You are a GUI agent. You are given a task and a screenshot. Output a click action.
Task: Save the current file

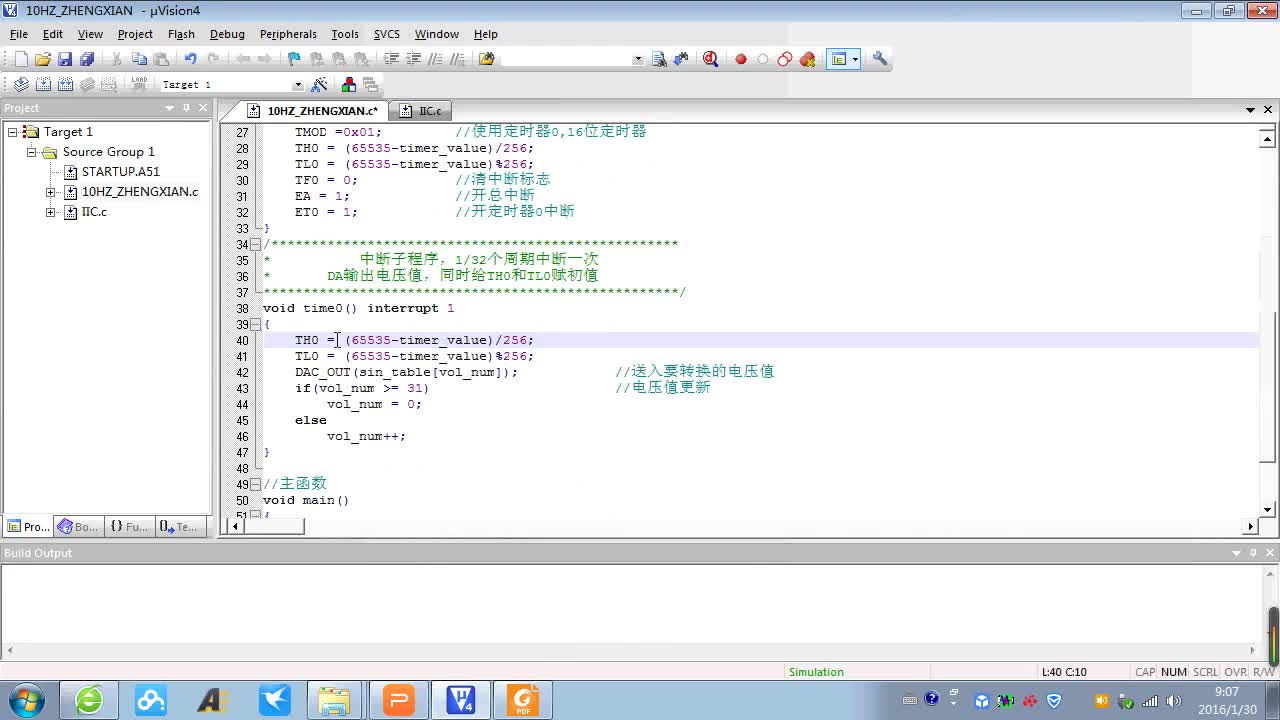point(64,59)
